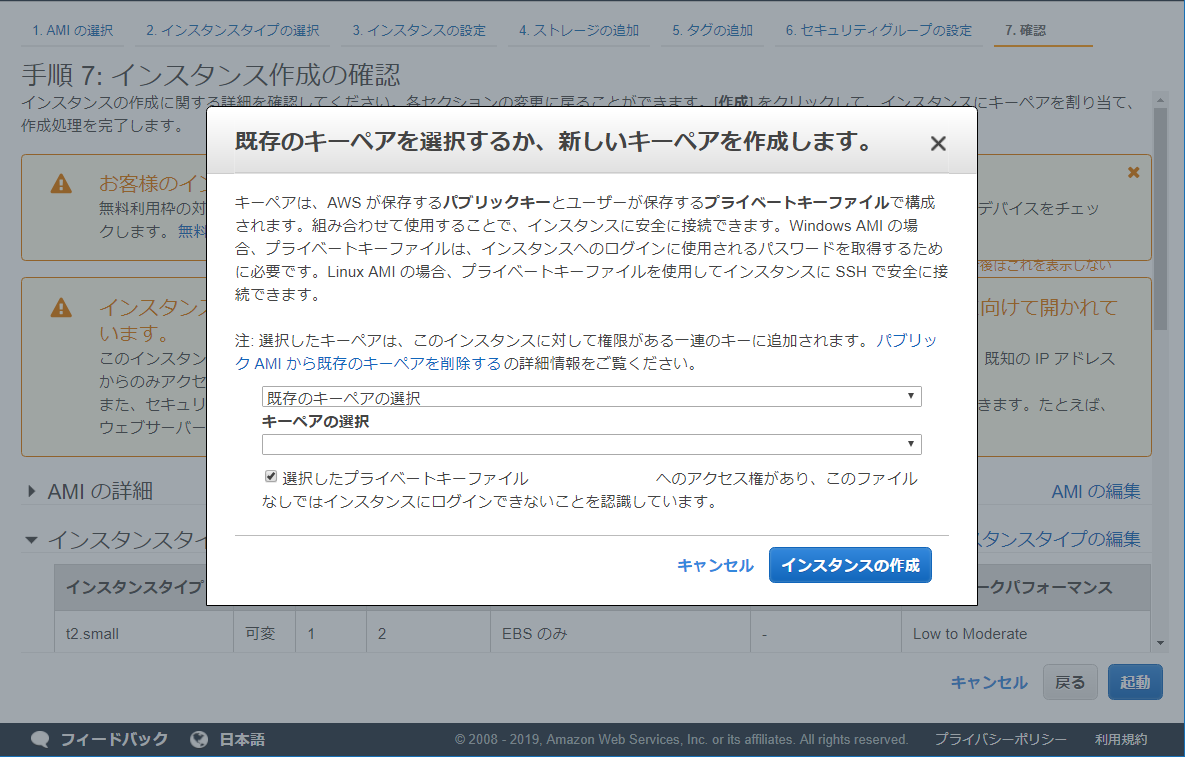1185x757 pixels.
Task: Click the globe icon beside 日本語
Action: 198,740
